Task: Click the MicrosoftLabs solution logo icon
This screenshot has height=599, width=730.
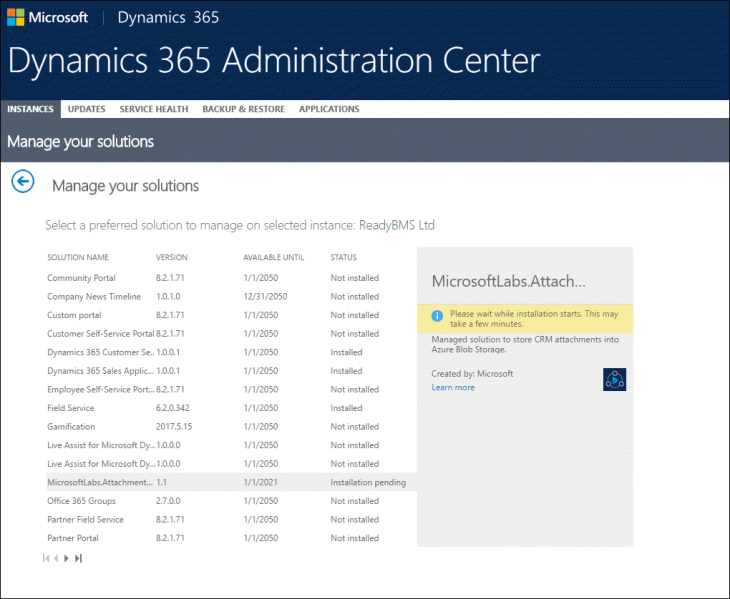Action: 614,380
